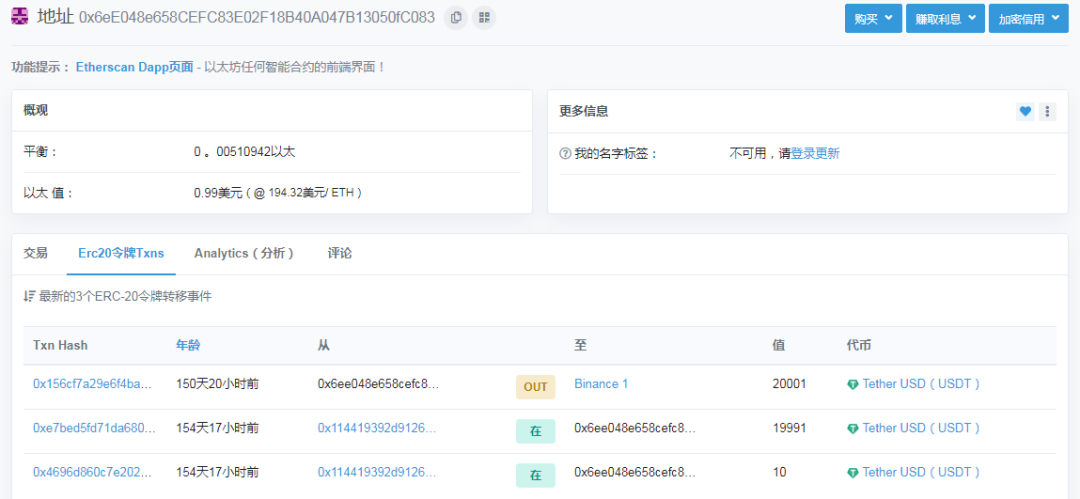Open the more options vertical dots
Screen dimensions: 1080x499
coord(1048,111)
